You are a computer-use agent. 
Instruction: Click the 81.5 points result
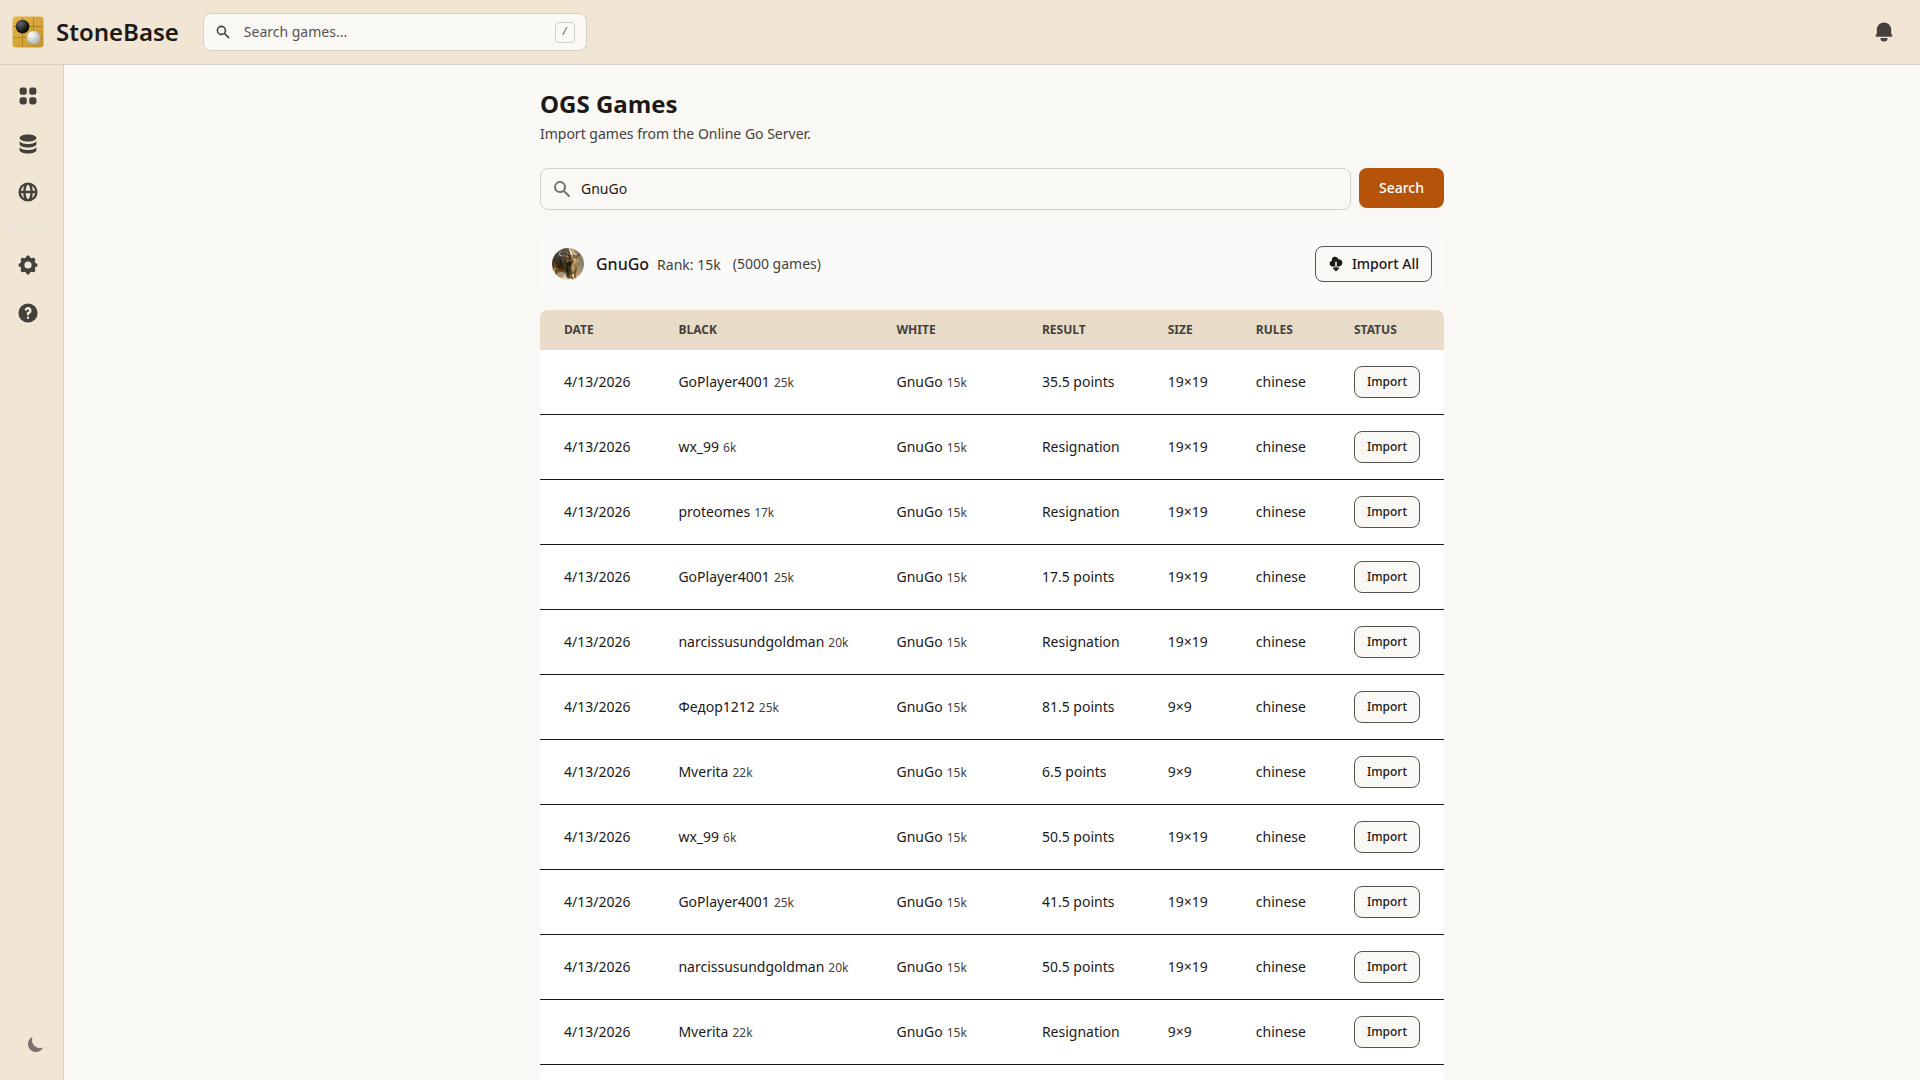1078,707
